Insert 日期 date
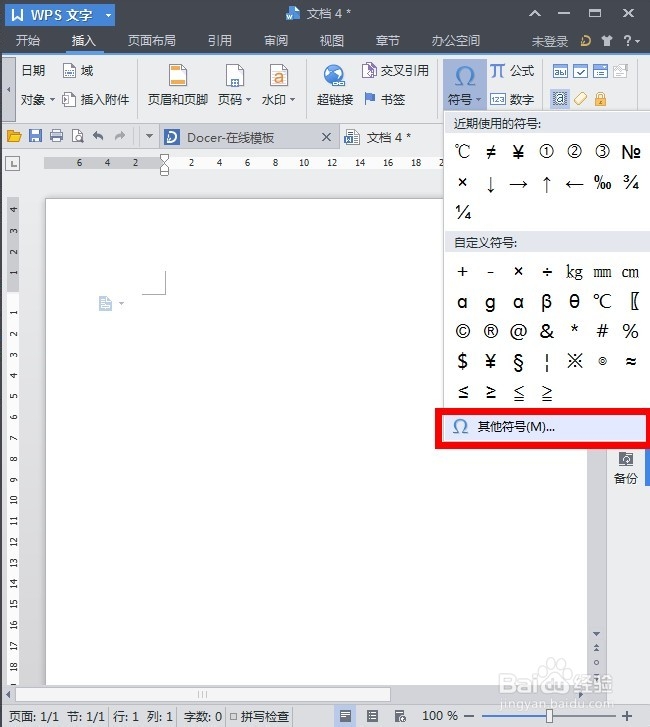 33,70
